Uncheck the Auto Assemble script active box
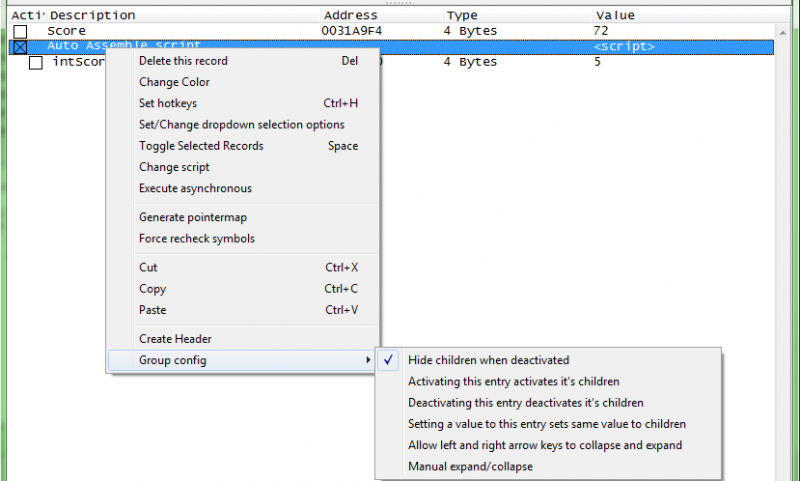800x481 pixels. (20, 47)
